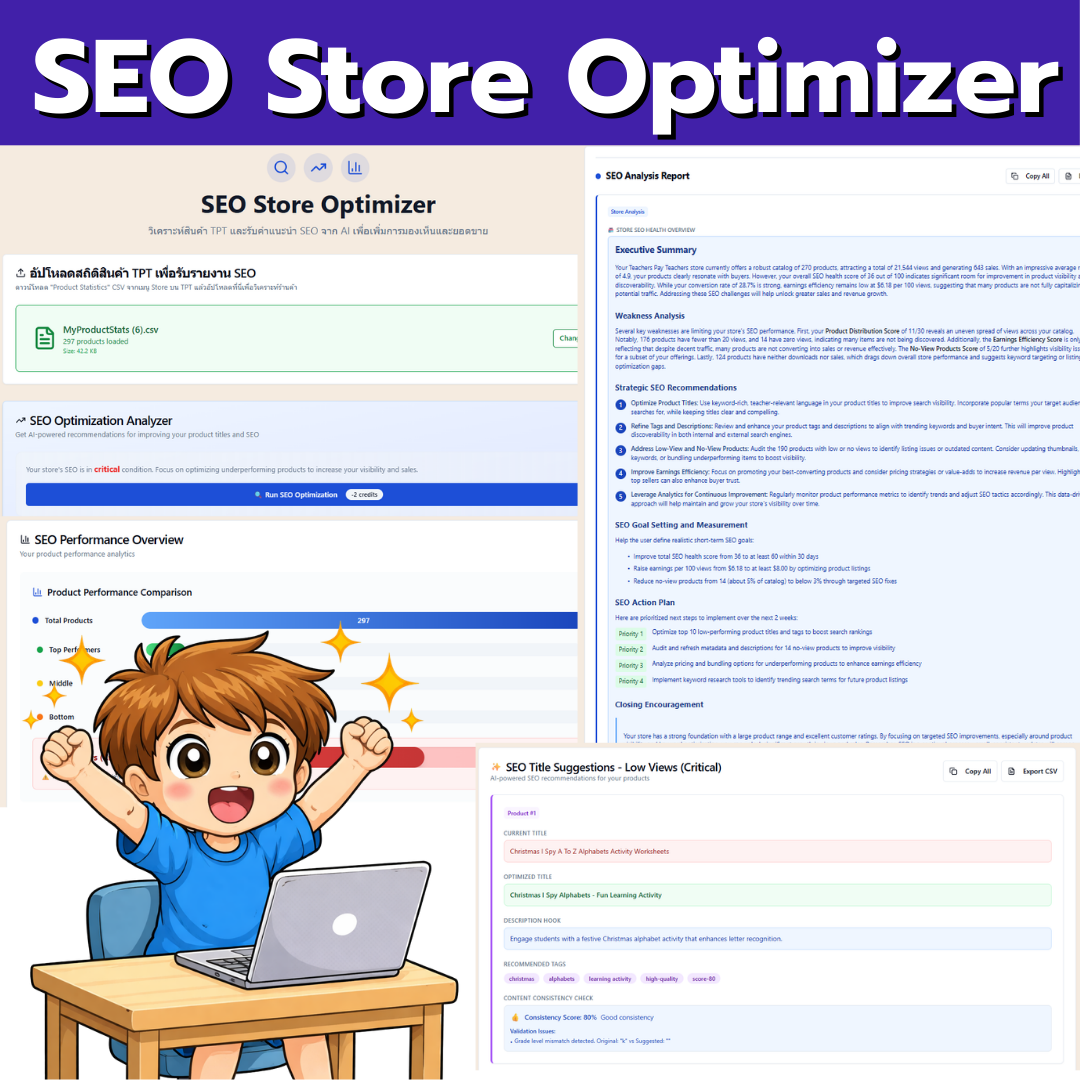Click the magnifying glass search icon
The width and height of the screenshot is (1080, 1080).
point(281,167)
